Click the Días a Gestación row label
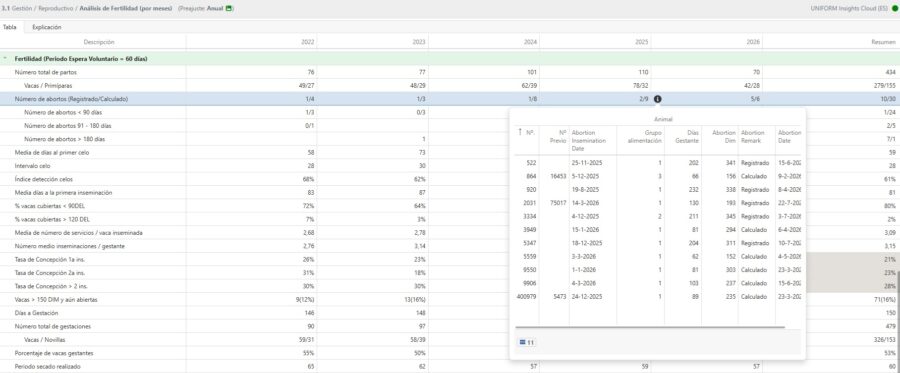The height and width of the screenshot is (373, 900). [36, 313]
